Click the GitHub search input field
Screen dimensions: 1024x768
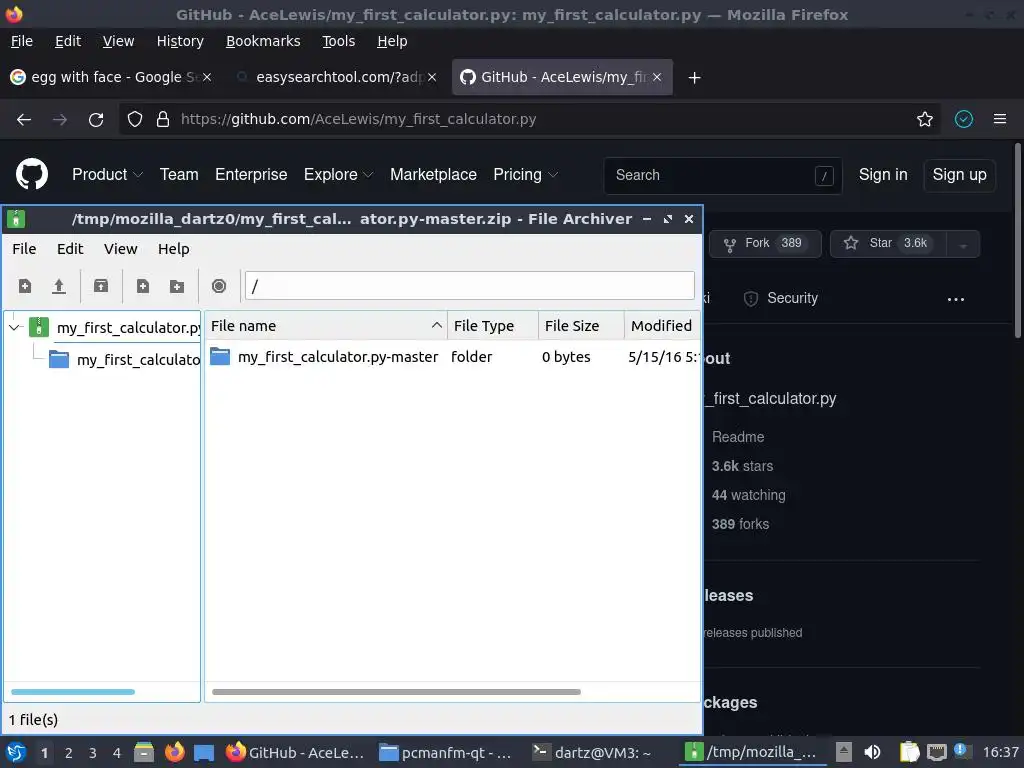[x=723, y=175]
